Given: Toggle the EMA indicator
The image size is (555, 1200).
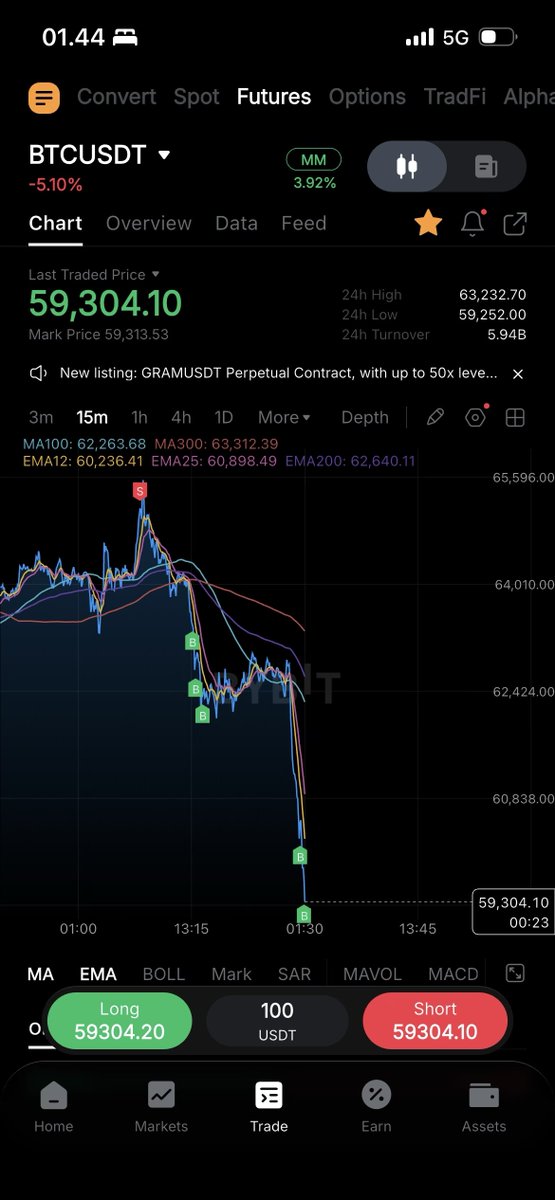Looking at the screenshot, I should (98, 974).
